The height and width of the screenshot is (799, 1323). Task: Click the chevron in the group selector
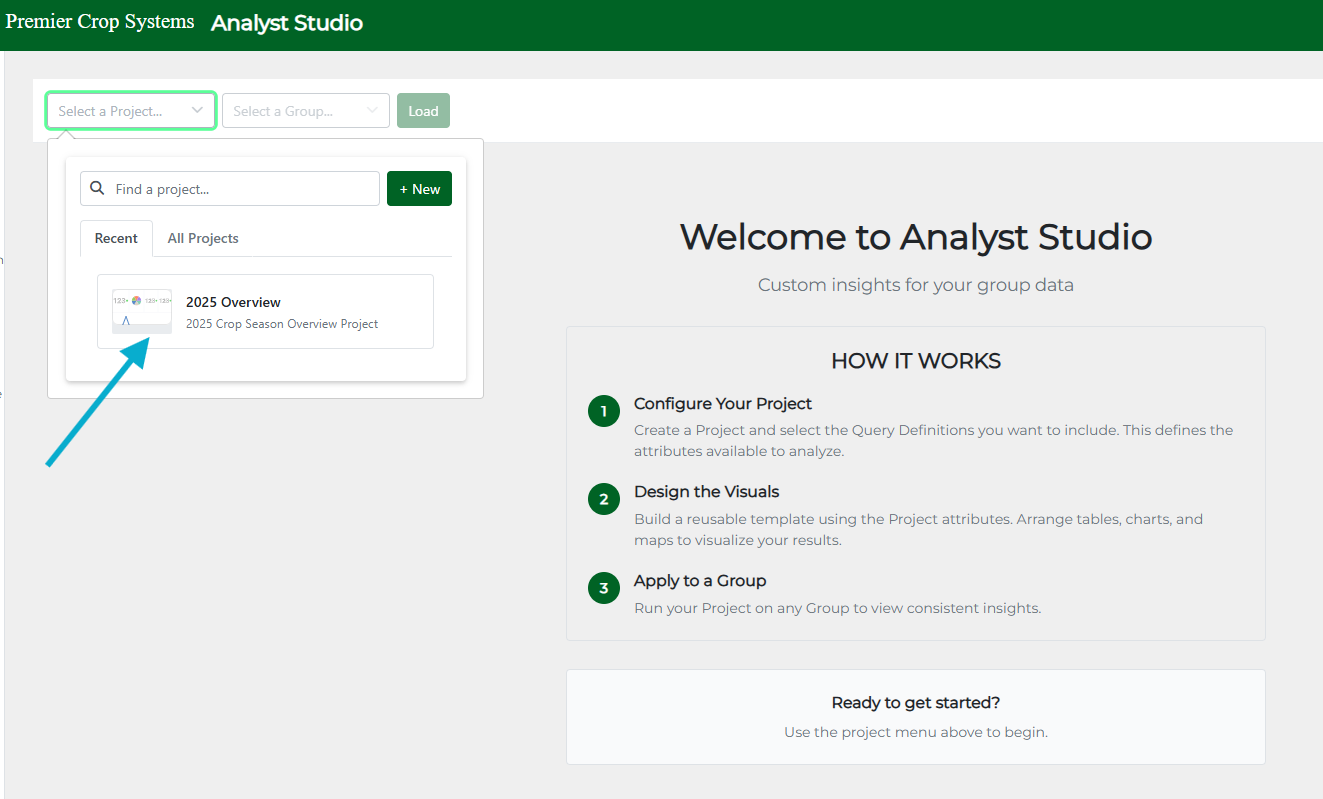(x=372, y=111)
